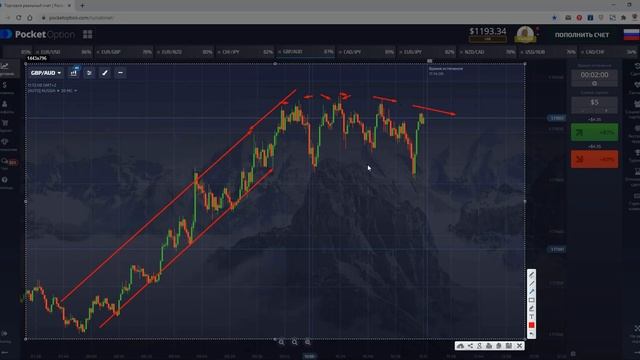640x360 pixels.
Task: Open the grid layout icon beside logo
Action: [x=87, y=34]
